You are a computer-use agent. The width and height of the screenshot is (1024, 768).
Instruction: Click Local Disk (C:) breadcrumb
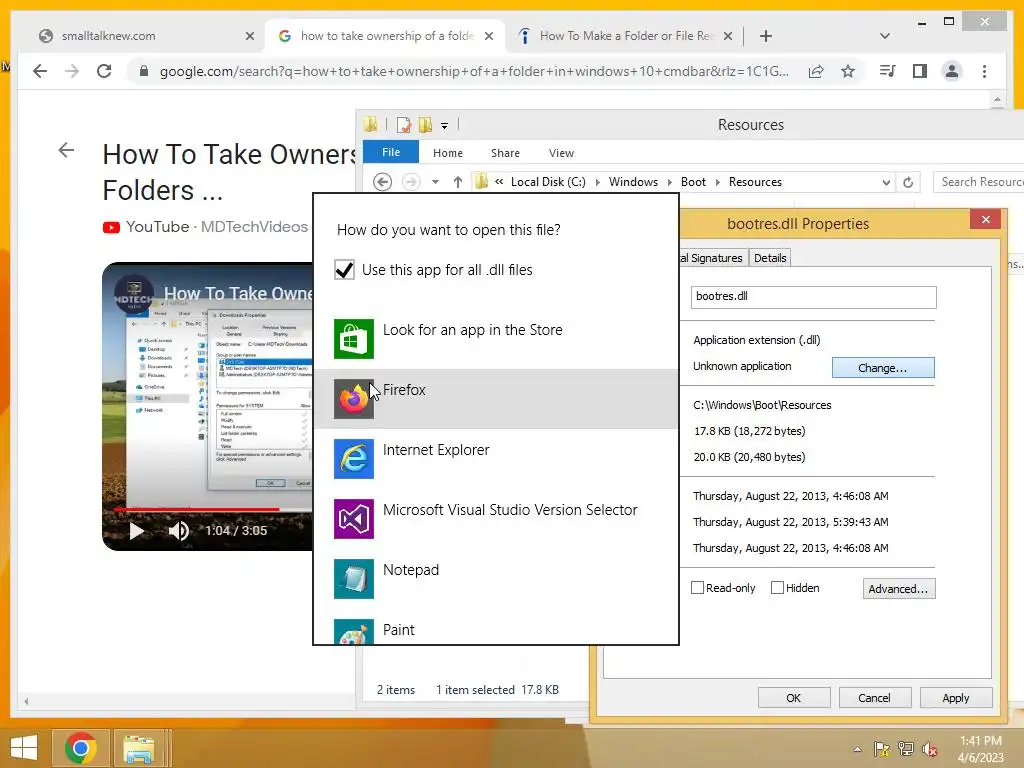pyautogui.click(x=548, y=182)
